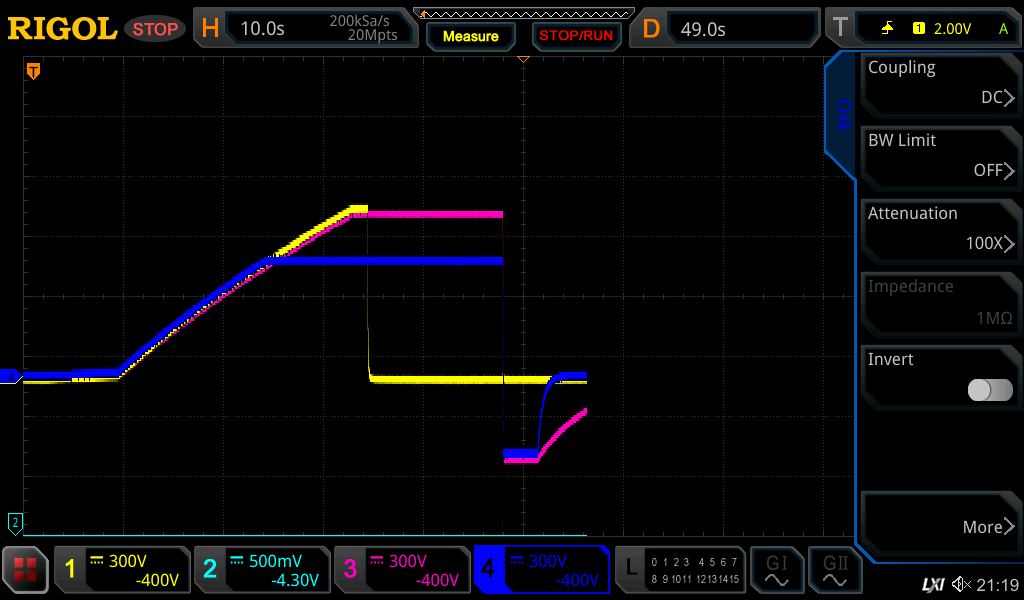1024x600 pixels.
Task: Click the waveform memory position bar
Action: [523, 13]
